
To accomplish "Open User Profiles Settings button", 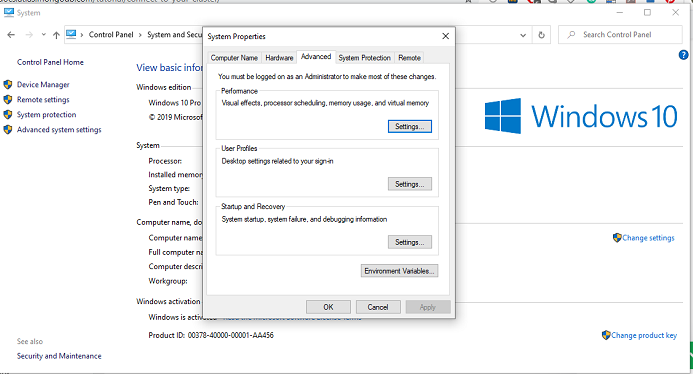I will (x=410, y=184).
